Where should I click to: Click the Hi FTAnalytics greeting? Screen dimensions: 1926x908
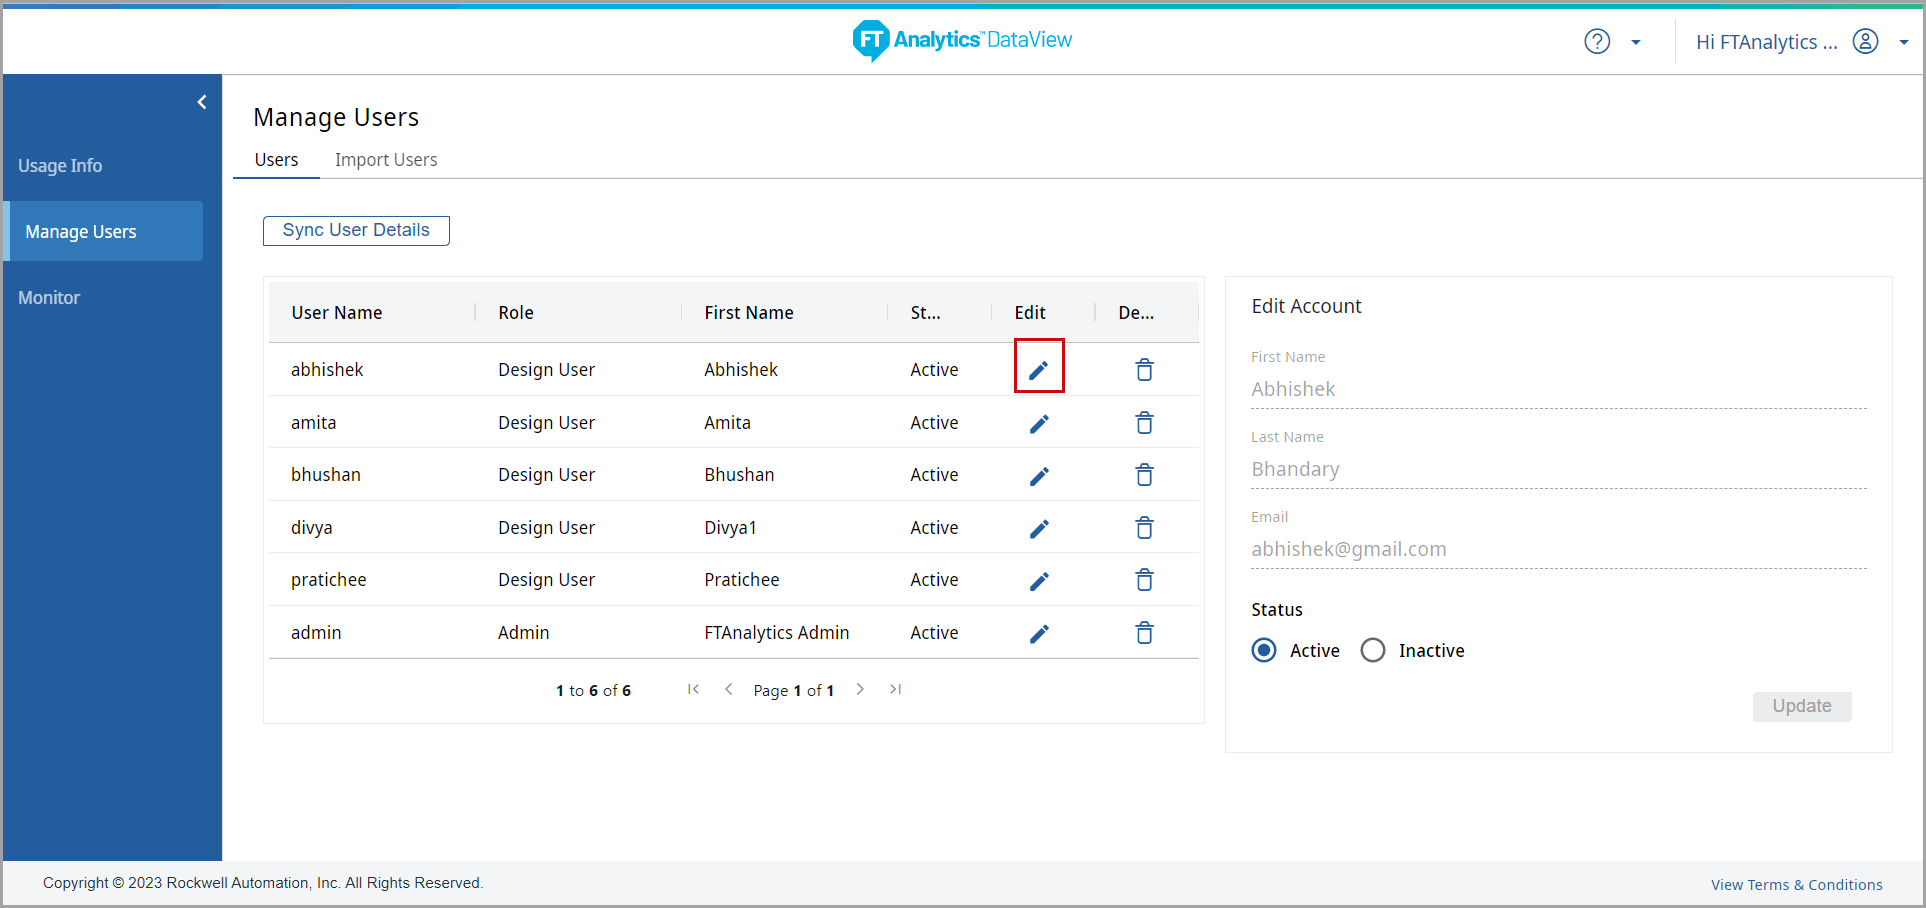click(1767, 42)
